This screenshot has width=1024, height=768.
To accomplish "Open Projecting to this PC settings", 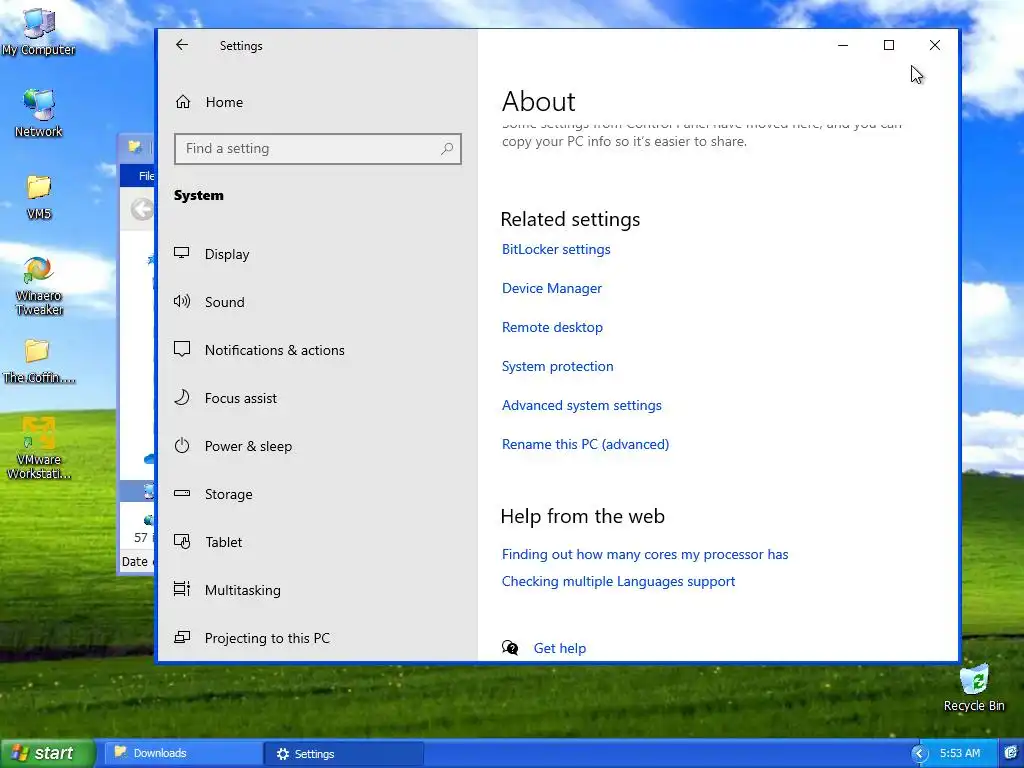I will pos(251,638).
